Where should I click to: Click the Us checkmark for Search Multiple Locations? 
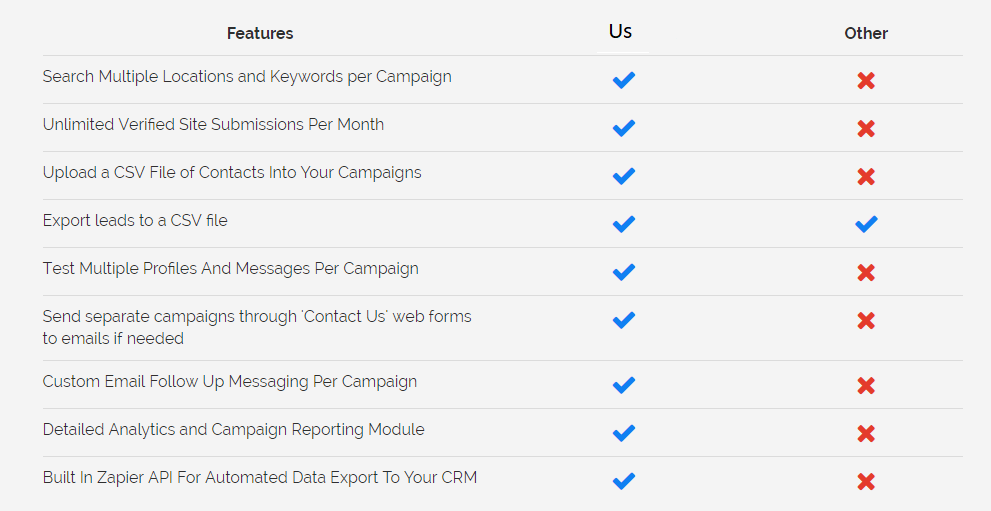(624, 80)
